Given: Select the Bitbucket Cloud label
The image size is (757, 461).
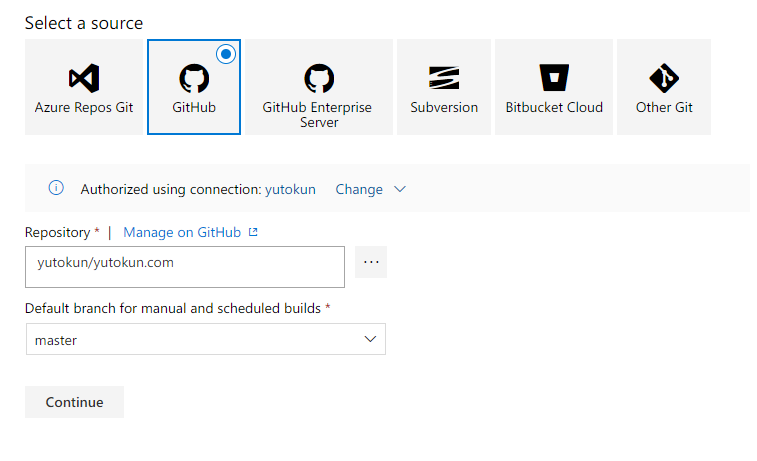Looking at the screenshot, I should point(554,107).
